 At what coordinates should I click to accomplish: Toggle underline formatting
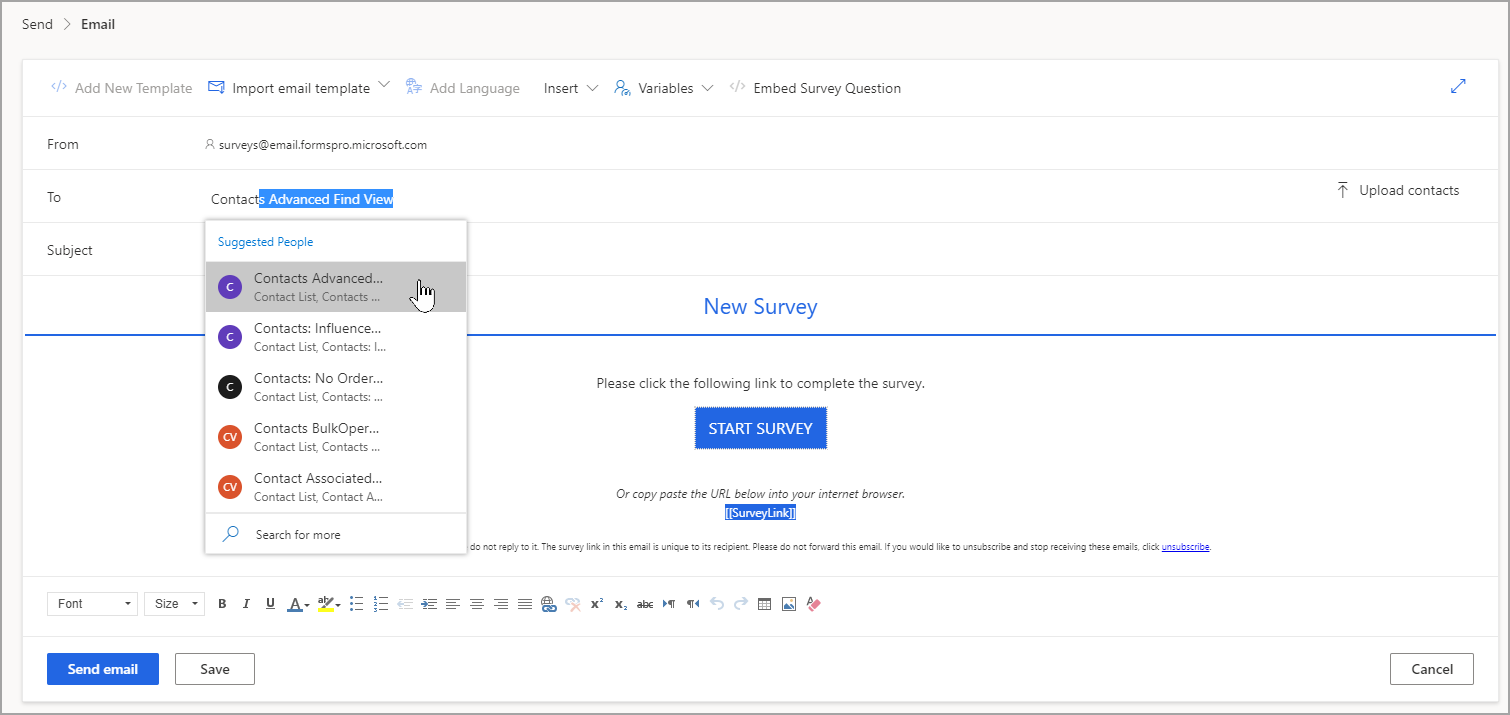point(270,604)
